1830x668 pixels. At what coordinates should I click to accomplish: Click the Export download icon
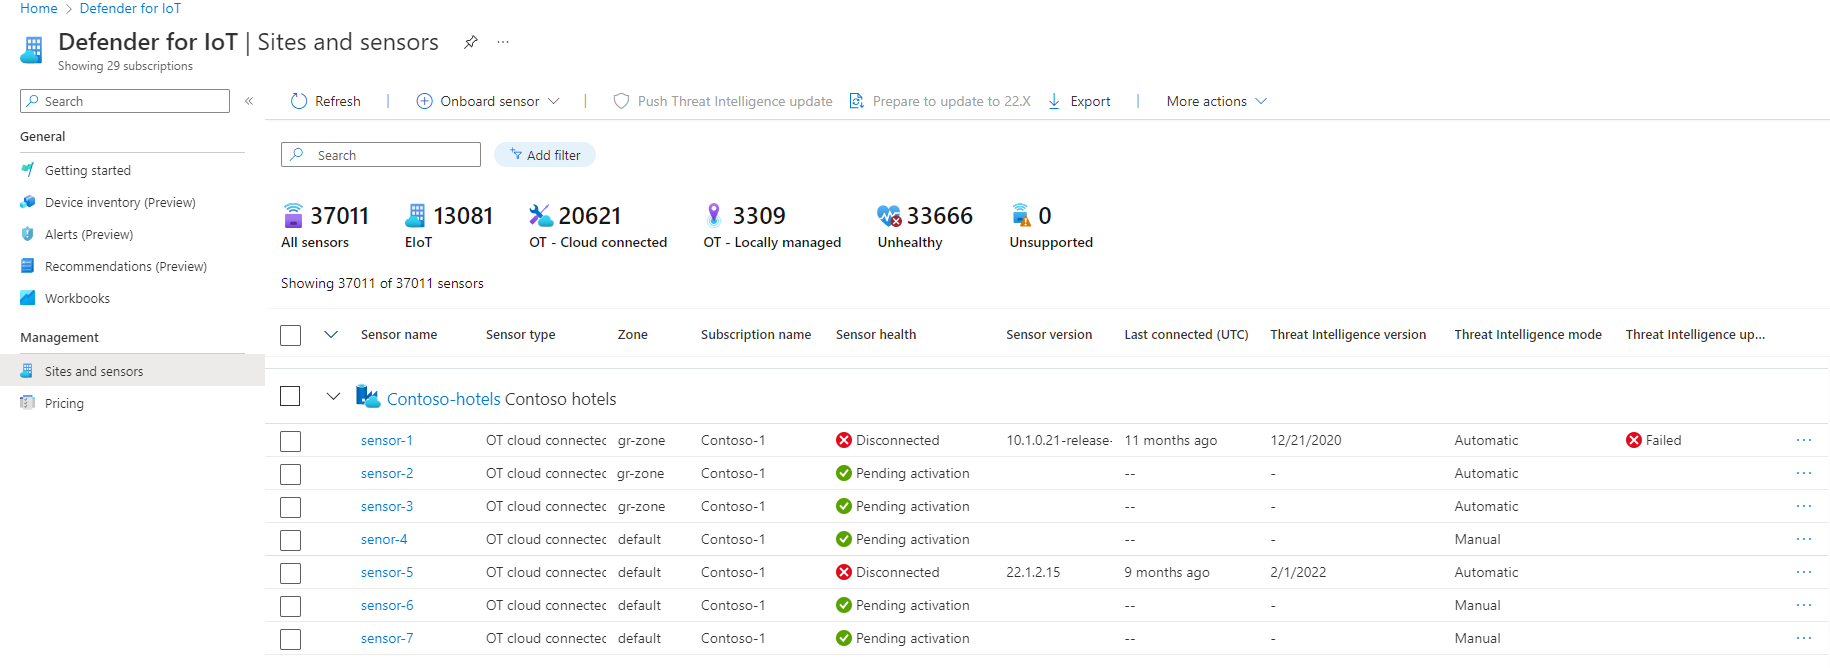point(1054,101)
